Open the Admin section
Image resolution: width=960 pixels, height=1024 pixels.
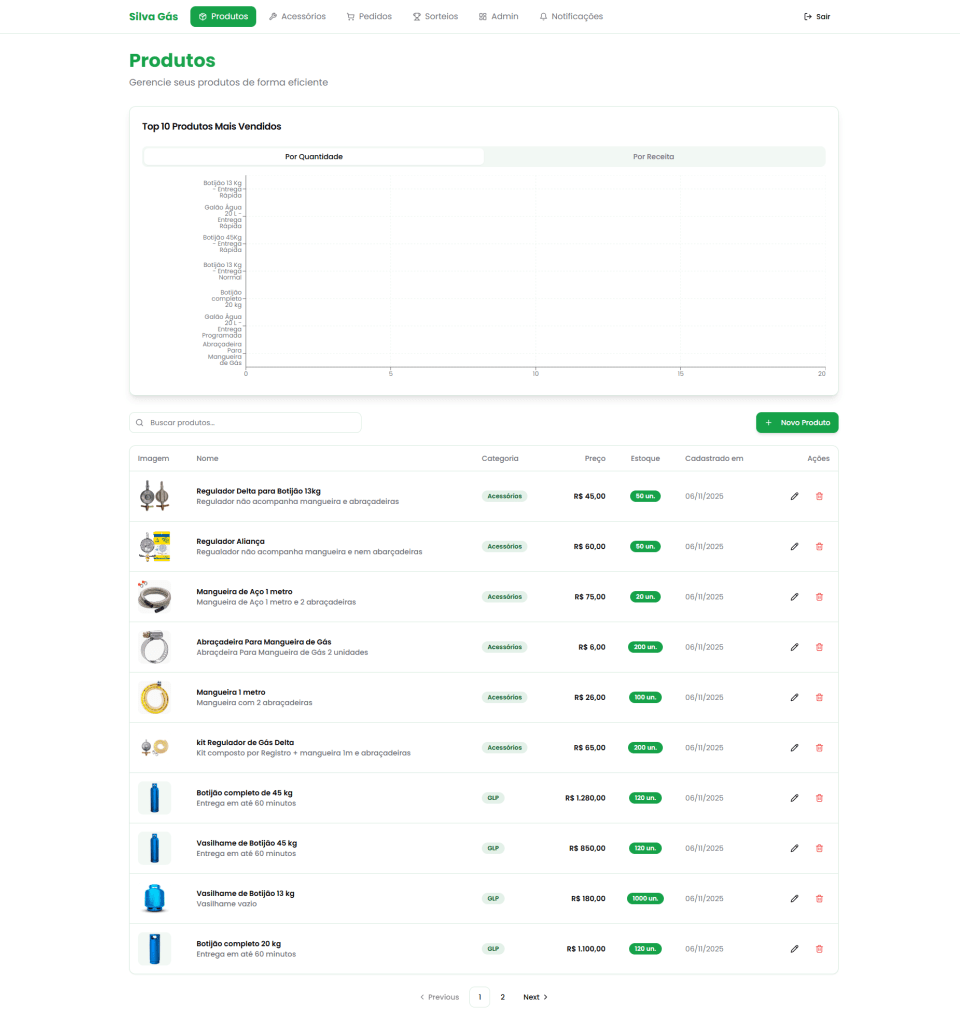pos(498,16)
